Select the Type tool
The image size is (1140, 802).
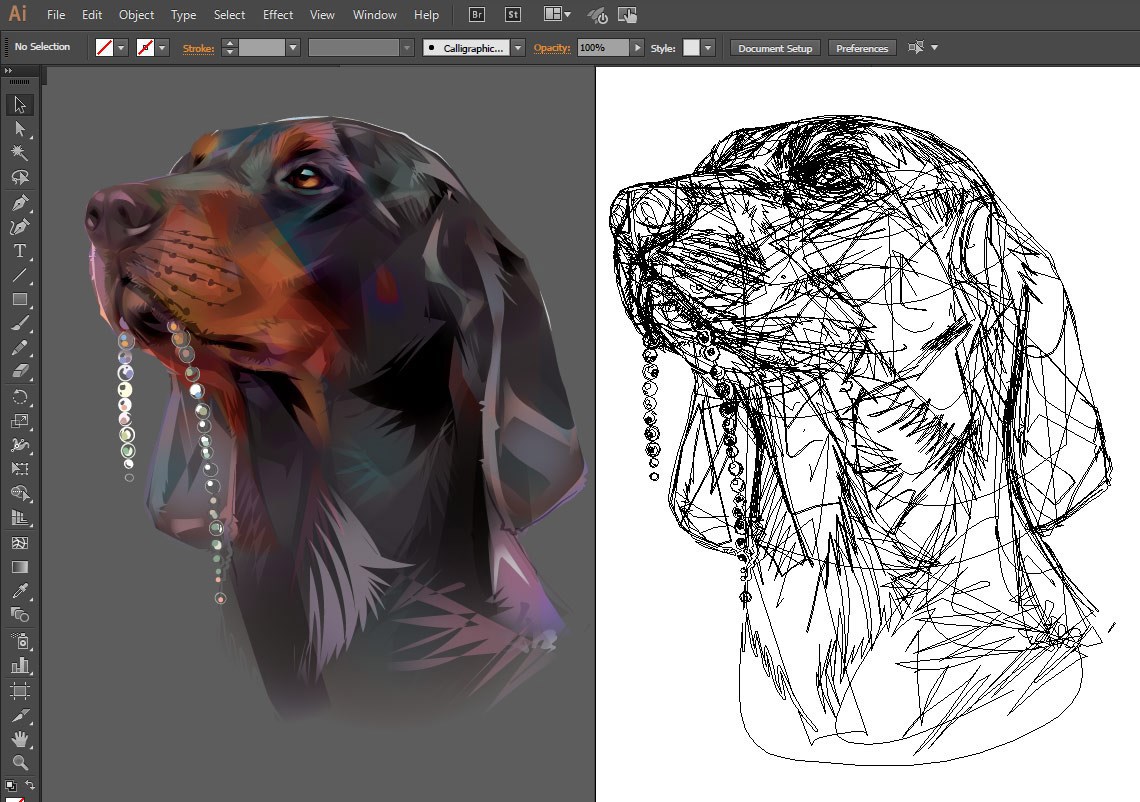point(20,252)
